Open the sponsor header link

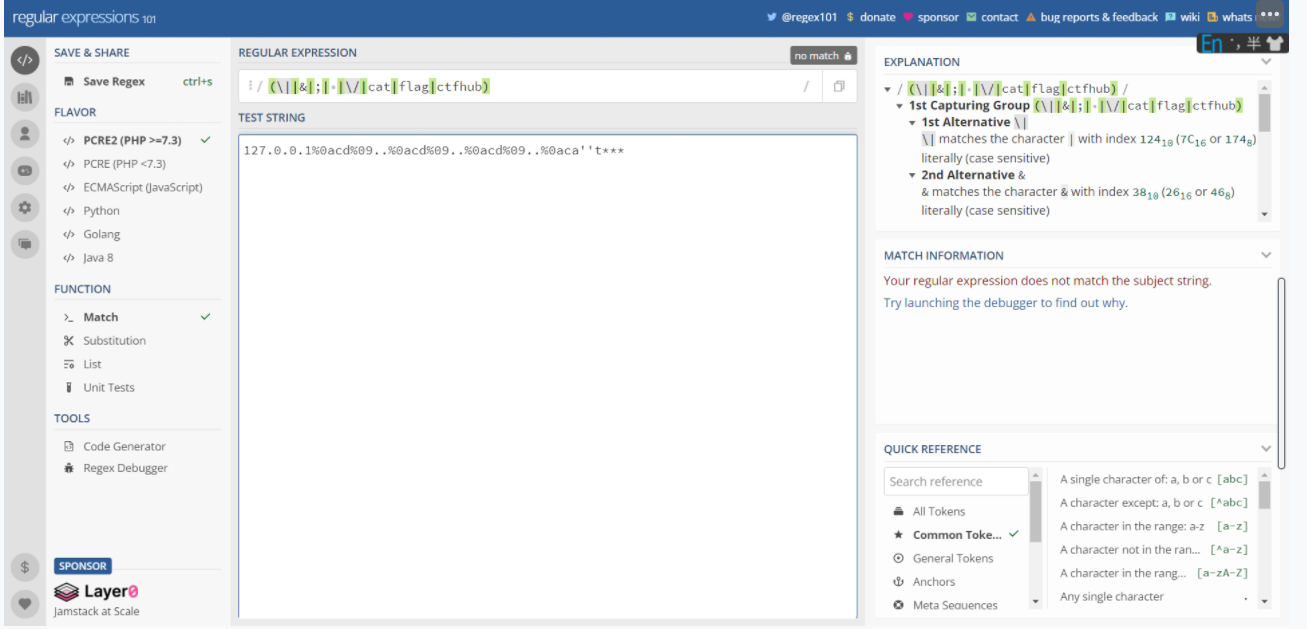(x=930, y=17)
